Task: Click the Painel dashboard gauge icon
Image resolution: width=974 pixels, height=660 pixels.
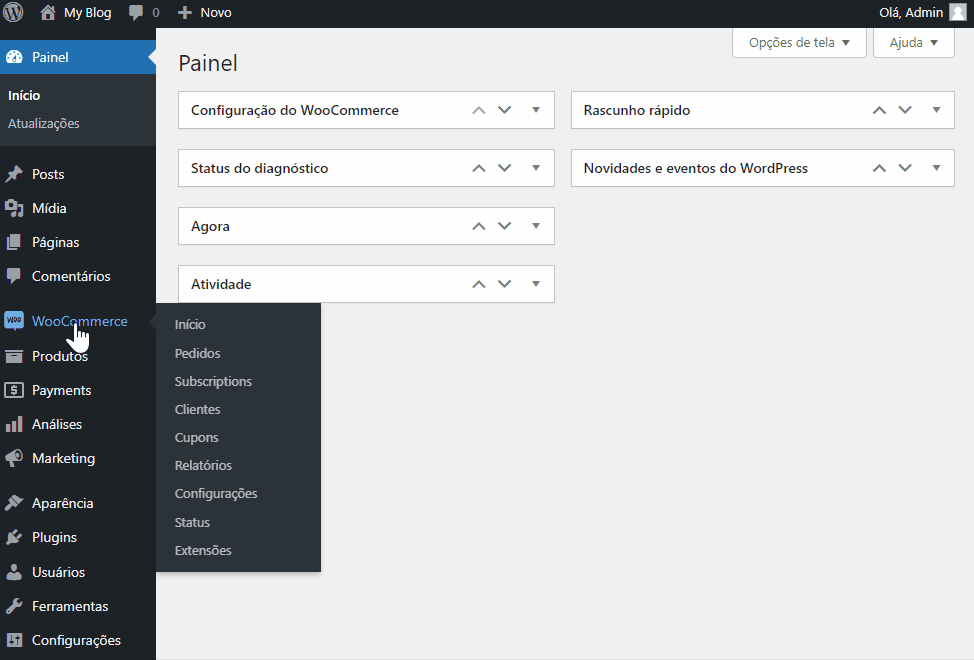Action: pos(14,57)
